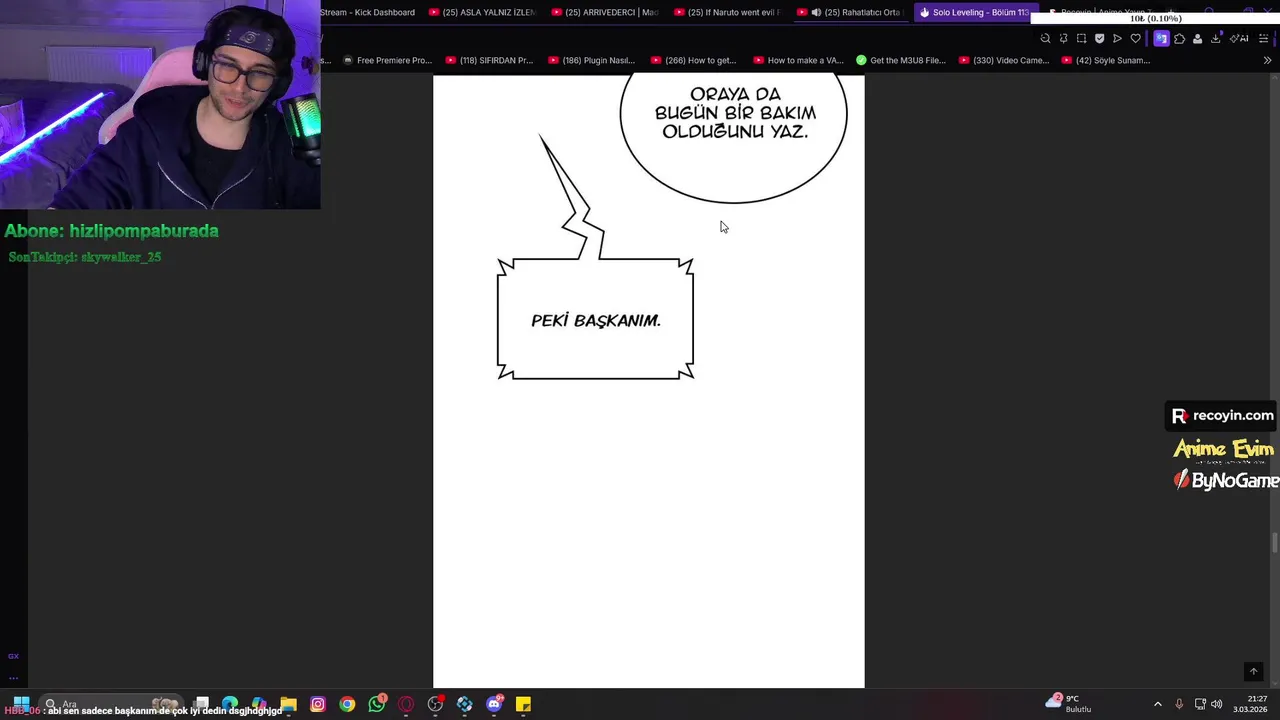1280x720 pixels.
Task: Click the page vertical scrollbar thumb
Action: 1274,543
